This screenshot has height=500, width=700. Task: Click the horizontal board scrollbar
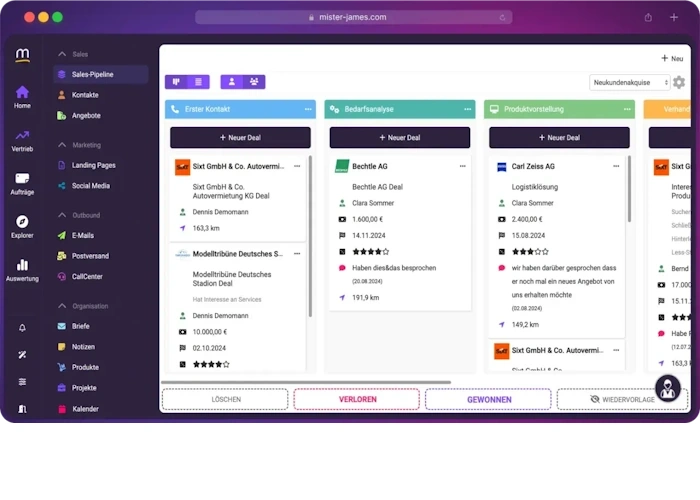click(x=306, y=382)
